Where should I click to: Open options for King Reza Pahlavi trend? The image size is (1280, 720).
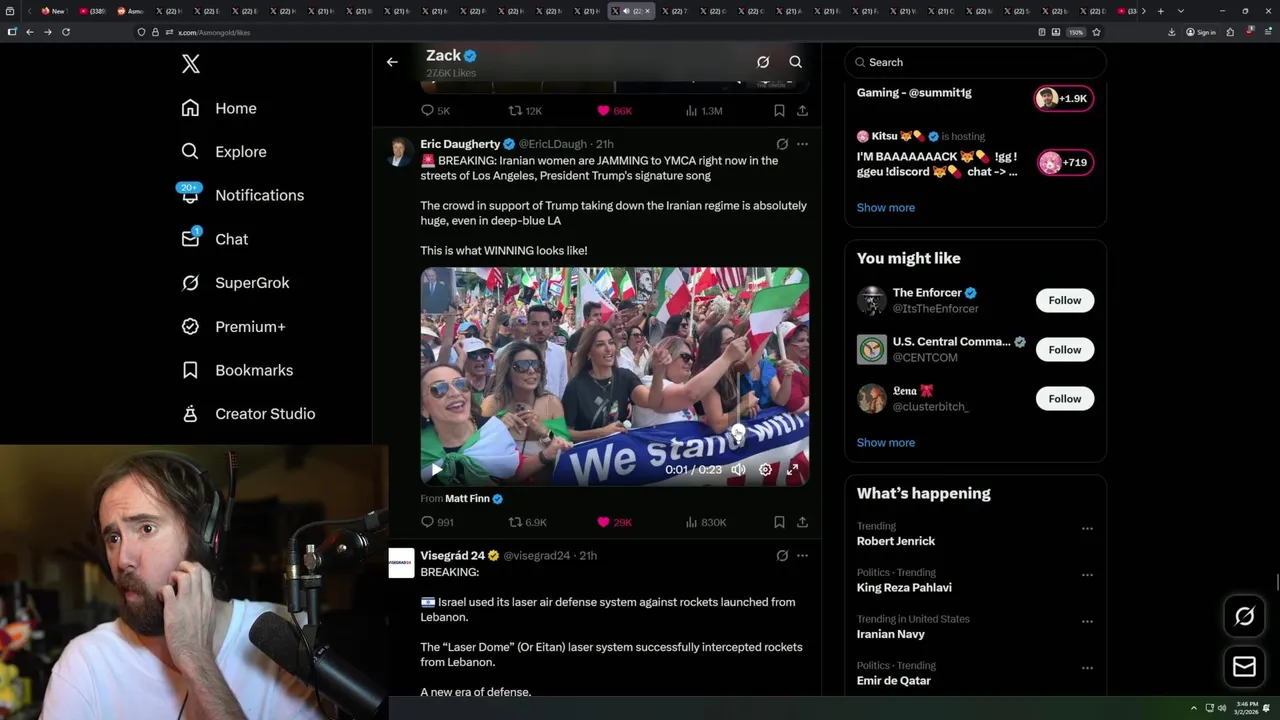[x=1087, y=575]
